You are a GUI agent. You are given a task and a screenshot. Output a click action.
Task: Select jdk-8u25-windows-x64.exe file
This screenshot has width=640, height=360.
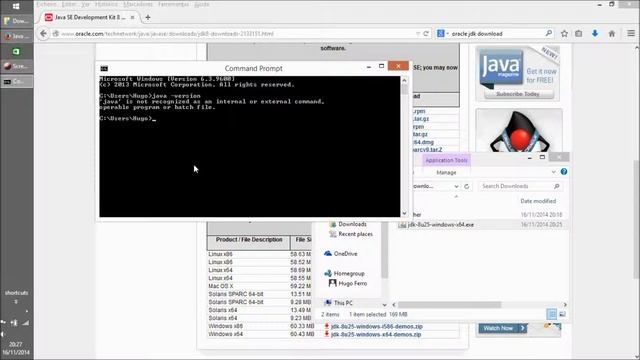click(440, 225)
